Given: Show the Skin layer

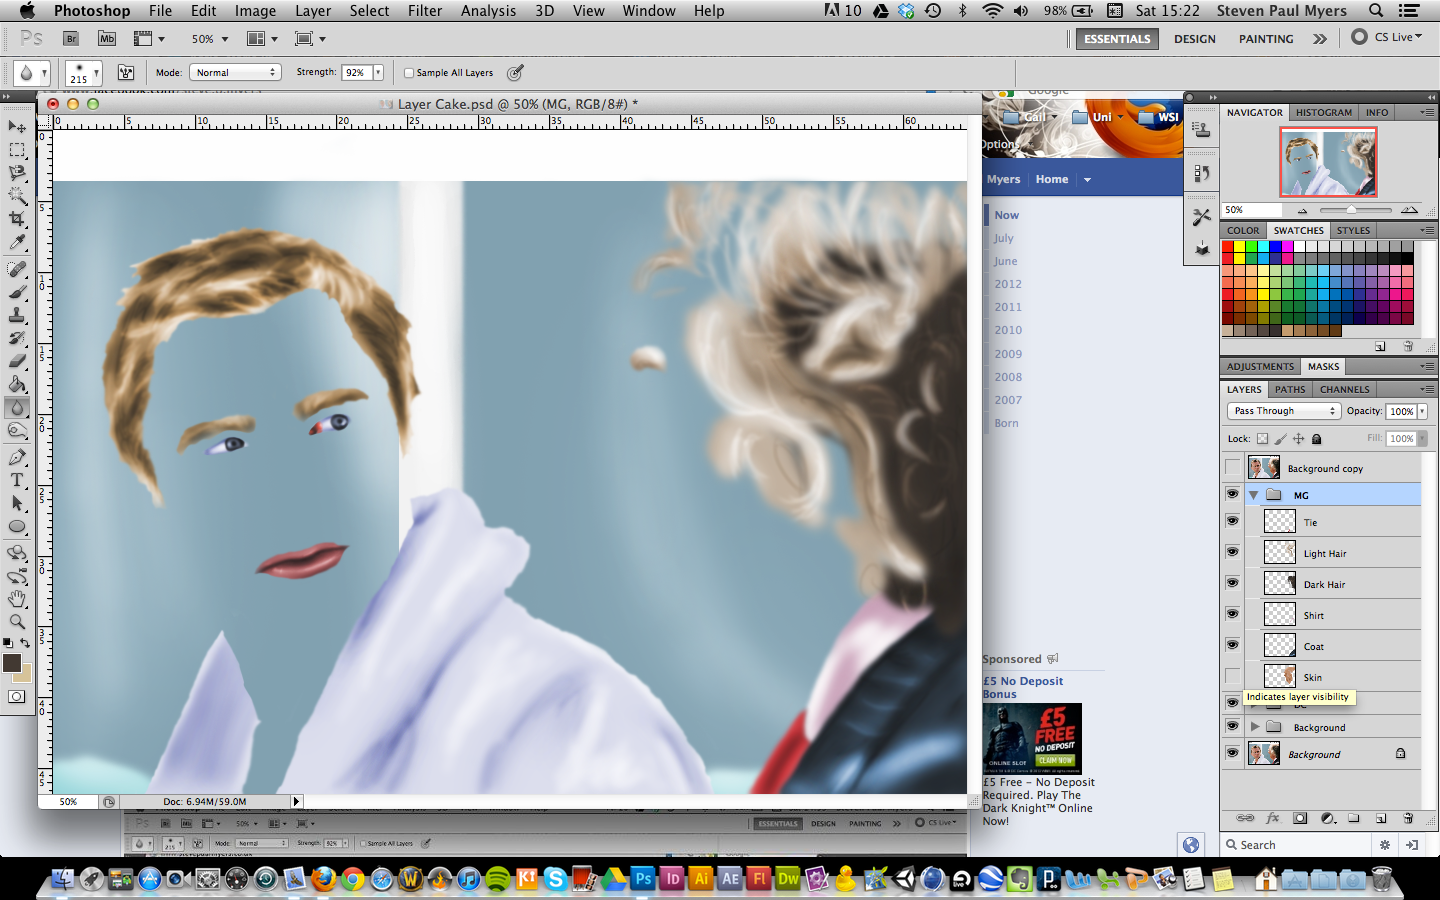Looking at the screenshot, I should [1232, 676].
